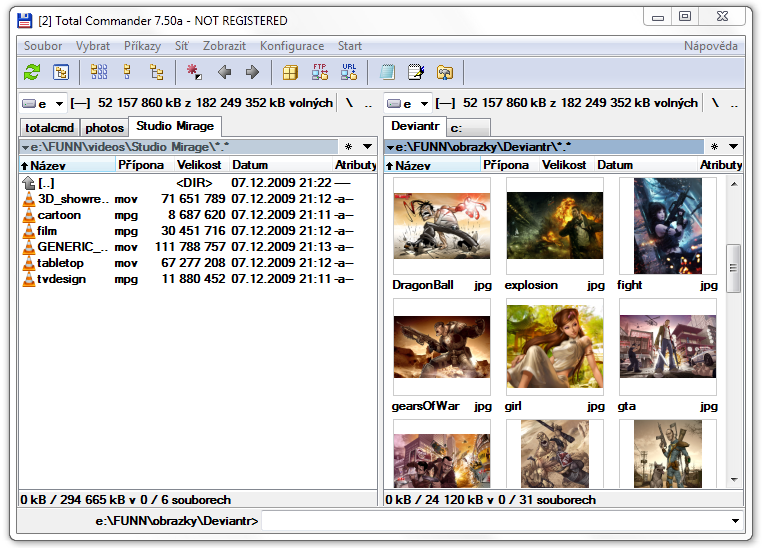Focus the command line input field
The width and height of the screenshot is (762, 548).
[495, 521]
